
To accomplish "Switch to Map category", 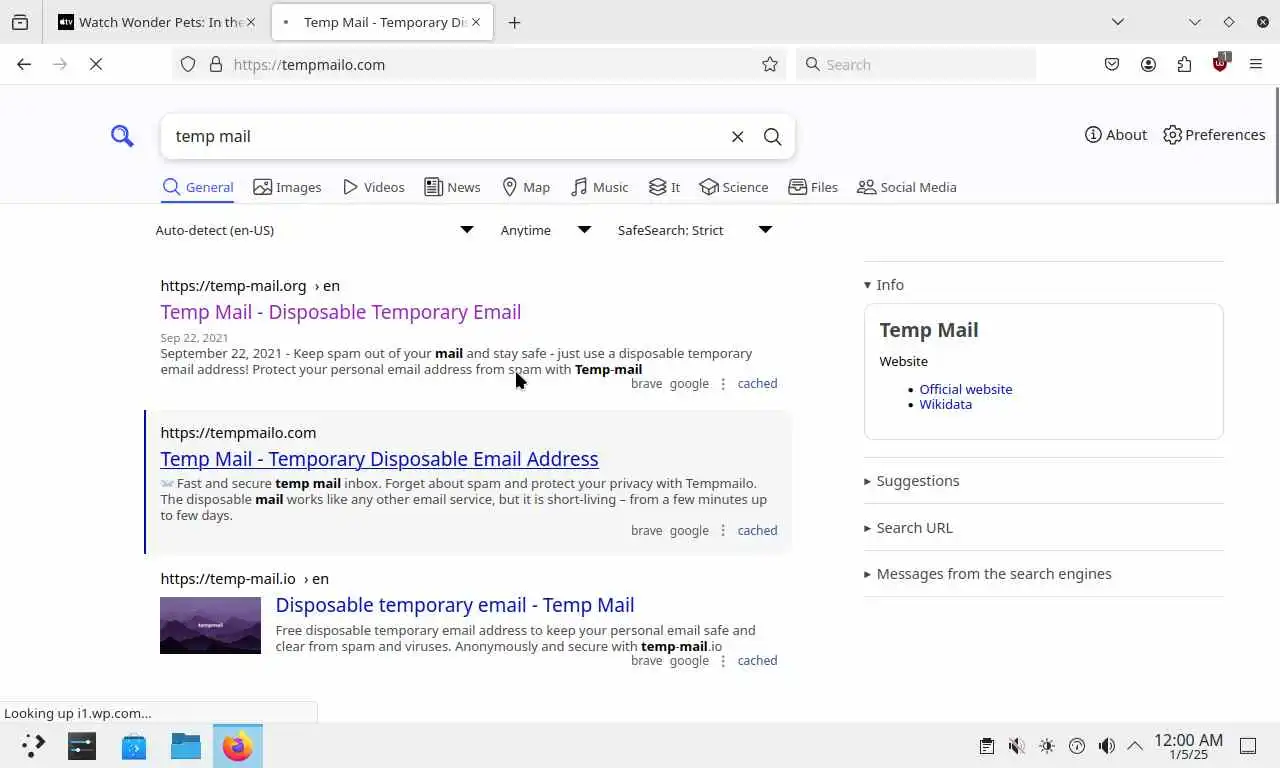I will (x=526, y=187).
